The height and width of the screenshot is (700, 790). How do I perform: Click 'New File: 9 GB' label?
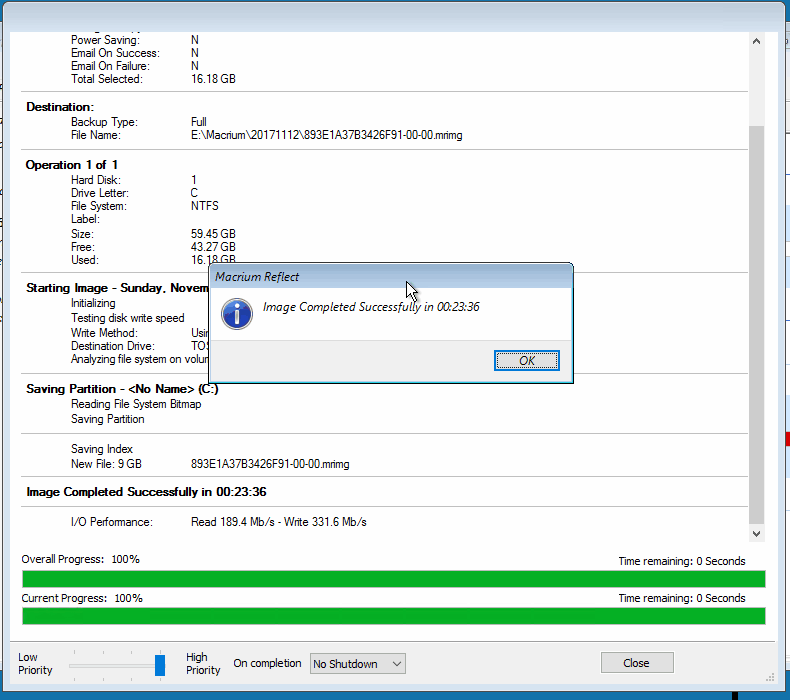tap(106, 464)
